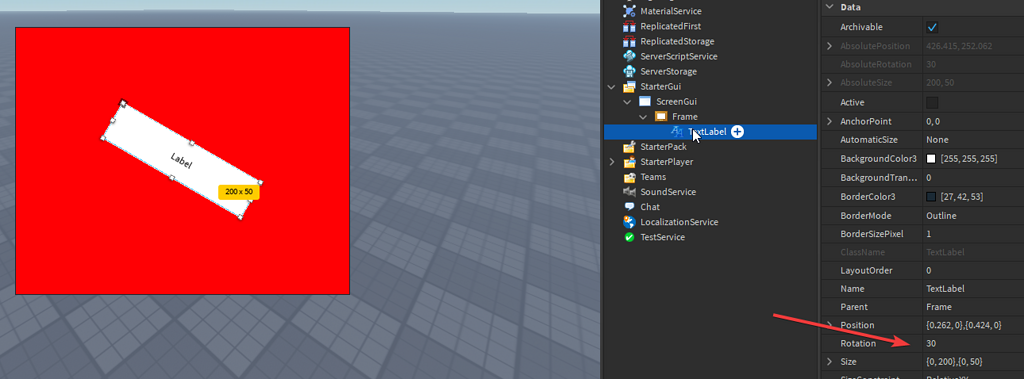The image size is (1024, 379).
Task: Uncheck the Archivable checkbox
Action: click(932, 27)
